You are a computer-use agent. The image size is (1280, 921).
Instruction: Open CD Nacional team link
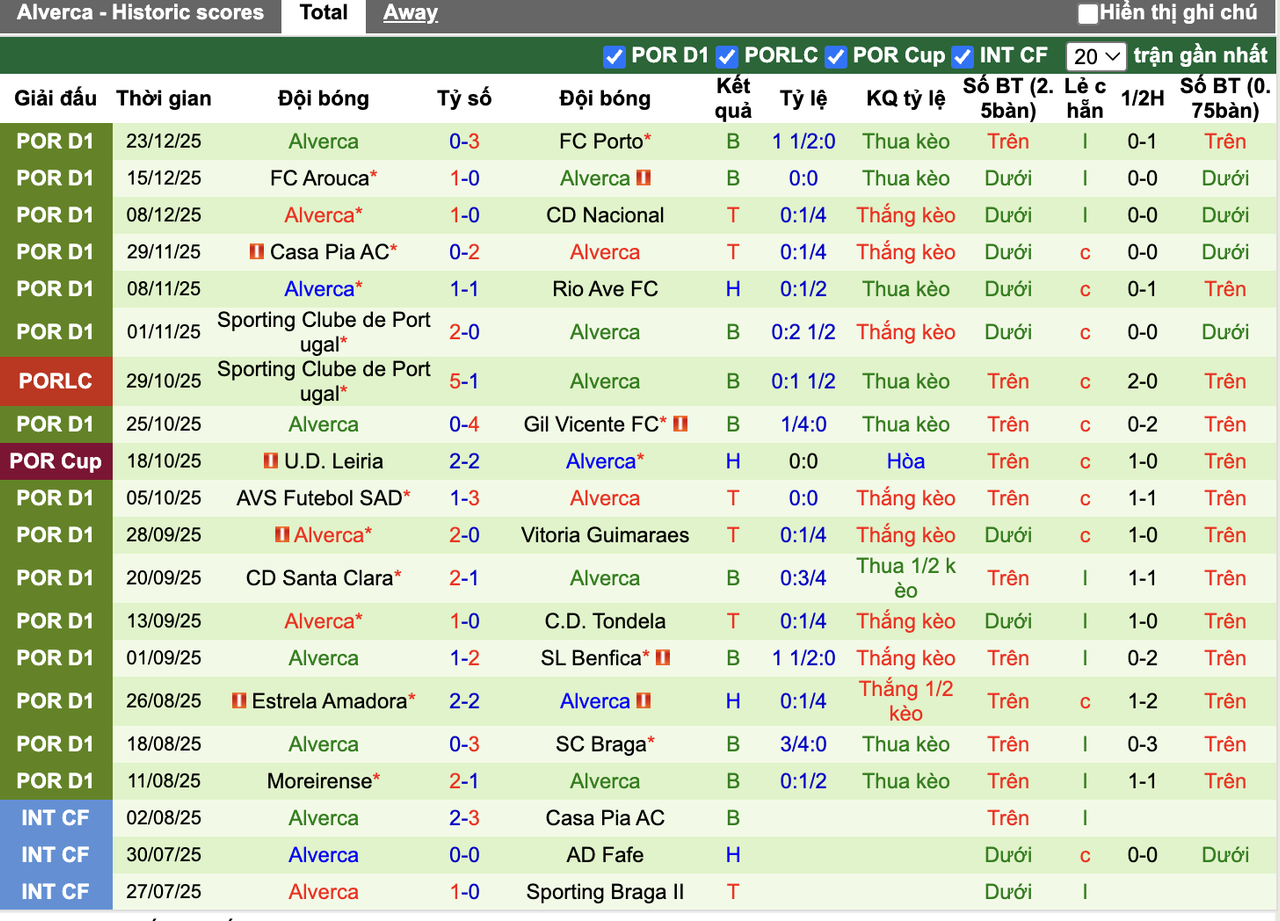(x=605, y=215)
